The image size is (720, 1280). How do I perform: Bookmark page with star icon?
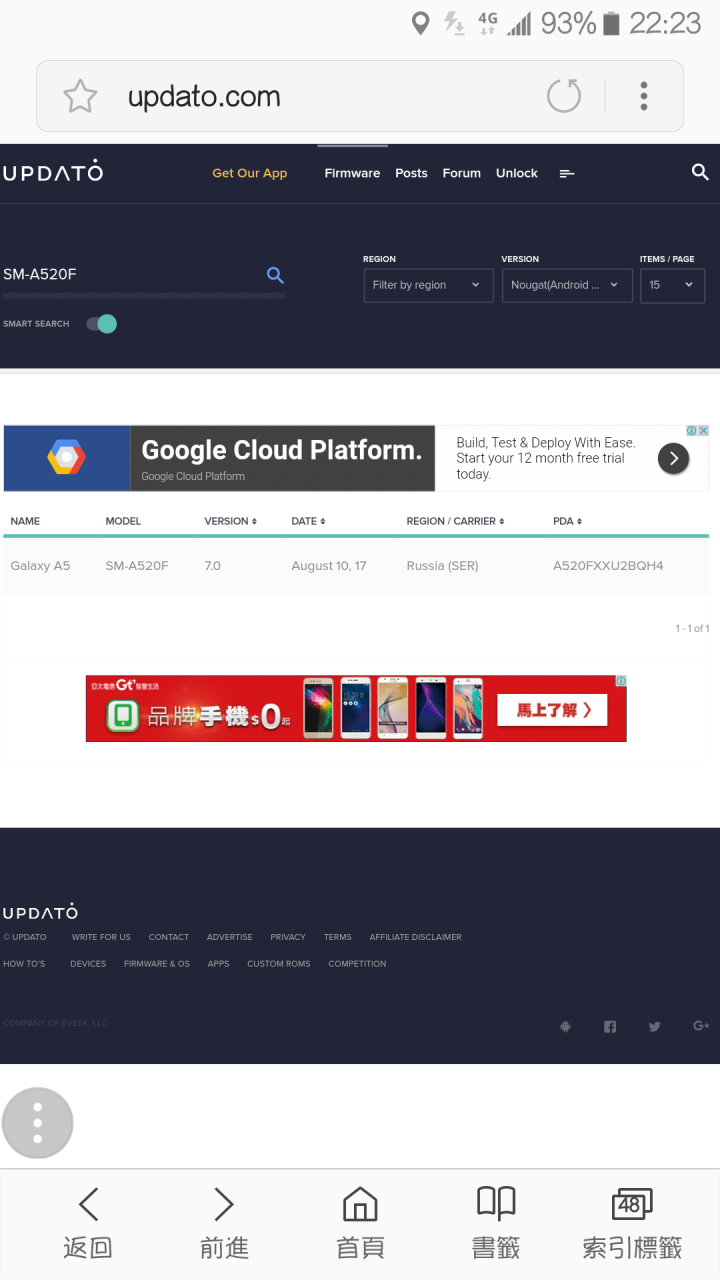pos(80,96)
